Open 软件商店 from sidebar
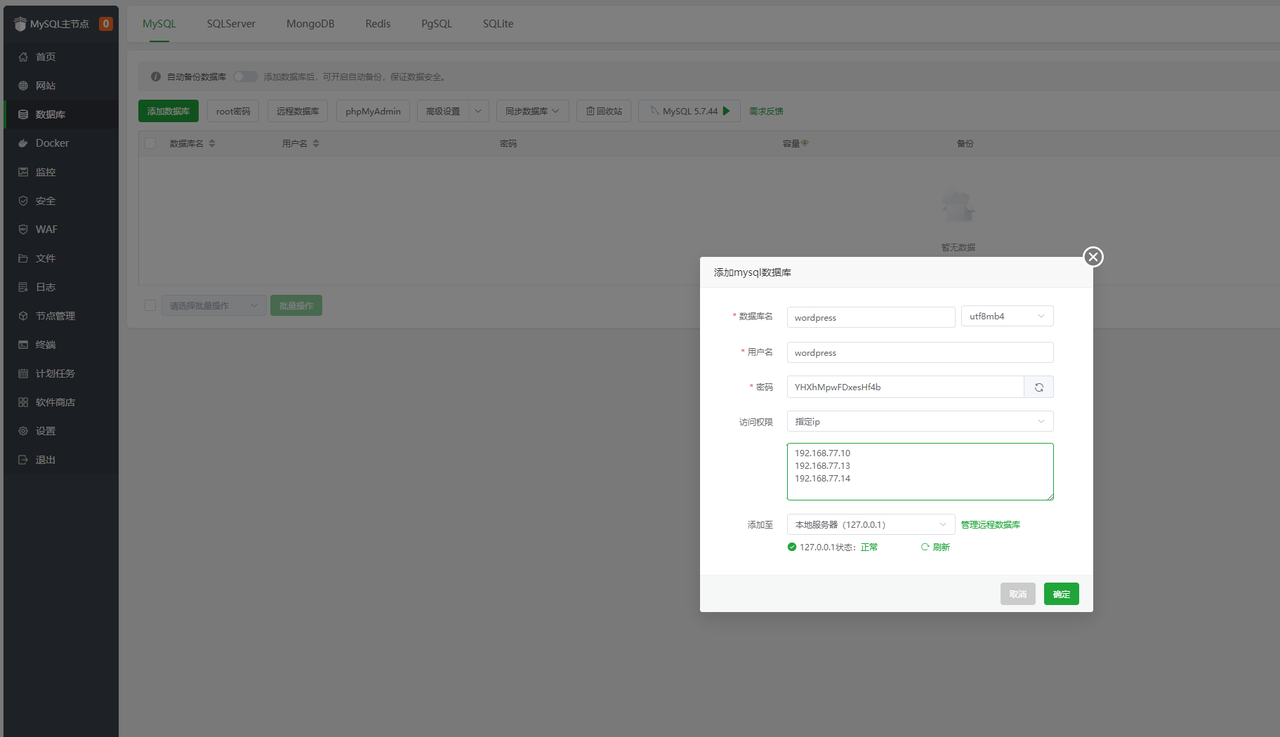The height and width of the screenshot is (737, 1280). click(55, 402)
